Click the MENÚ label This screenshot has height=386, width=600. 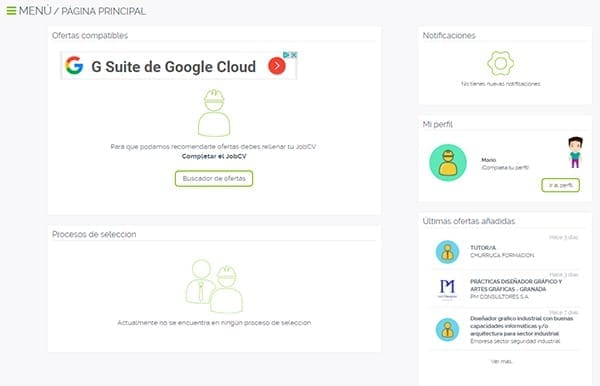click(35, 11)
